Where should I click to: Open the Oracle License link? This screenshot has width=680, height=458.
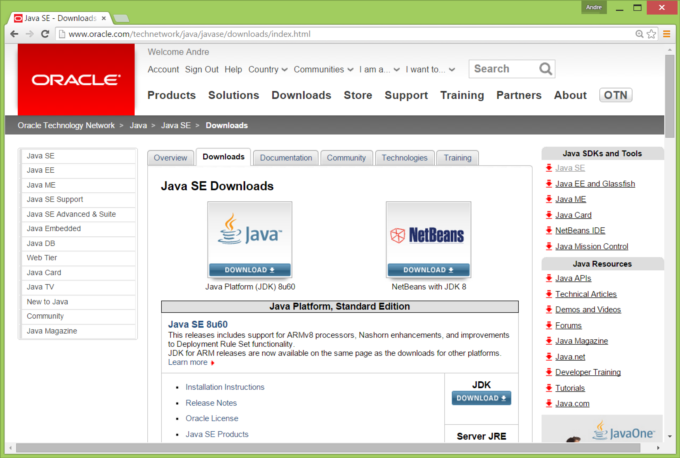tap(212, 419)
